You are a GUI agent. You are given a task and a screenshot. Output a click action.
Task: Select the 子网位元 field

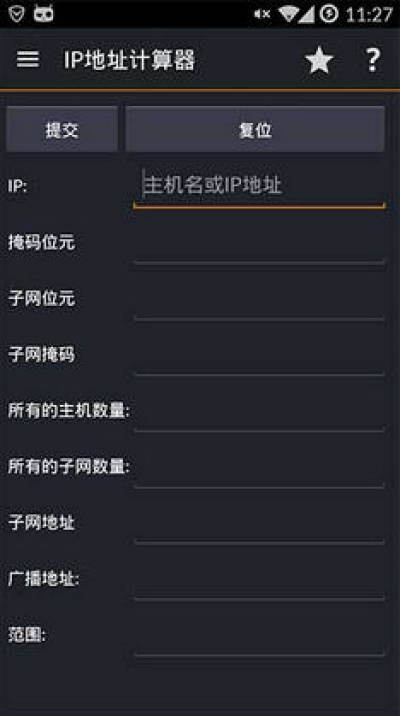click(259, 301)
